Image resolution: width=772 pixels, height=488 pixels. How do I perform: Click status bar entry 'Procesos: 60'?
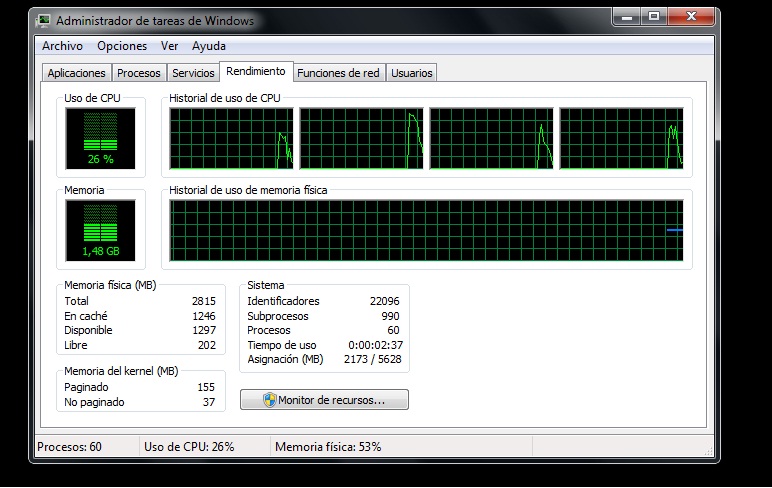(69, 447)
